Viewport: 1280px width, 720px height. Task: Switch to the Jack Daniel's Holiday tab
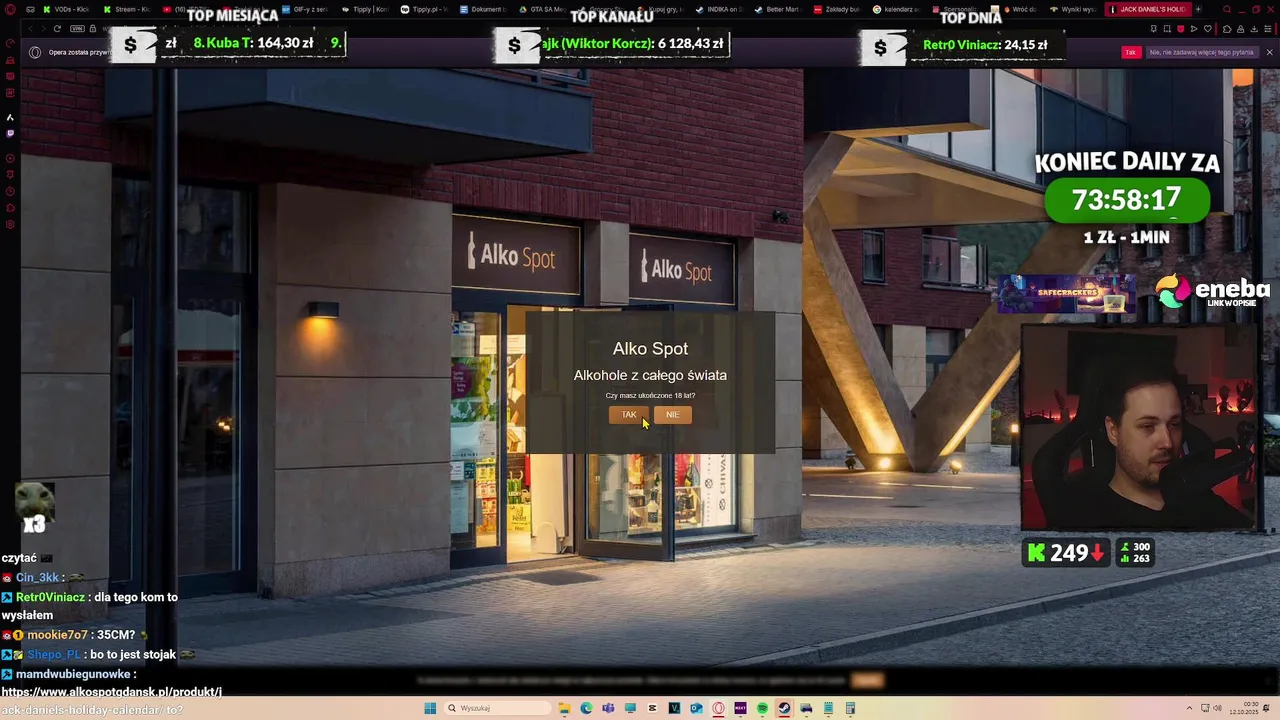coord(1148,9)
